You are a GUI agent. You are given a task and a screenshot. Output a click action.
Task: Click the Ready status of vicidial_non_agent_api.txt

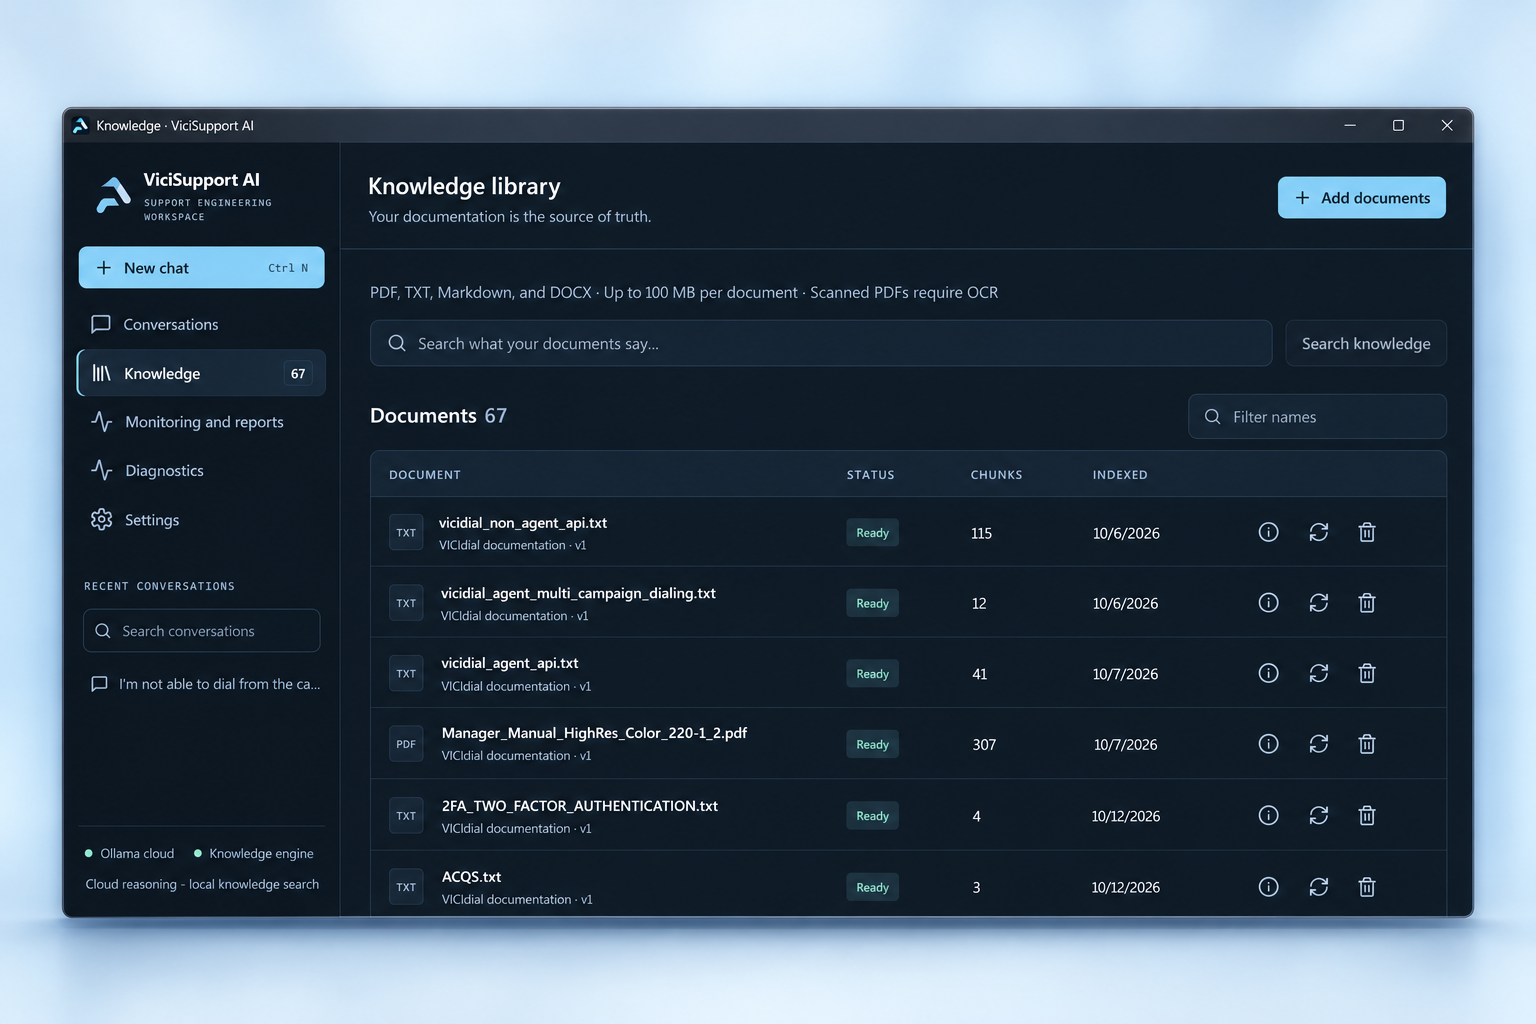(x=872, y=533)
